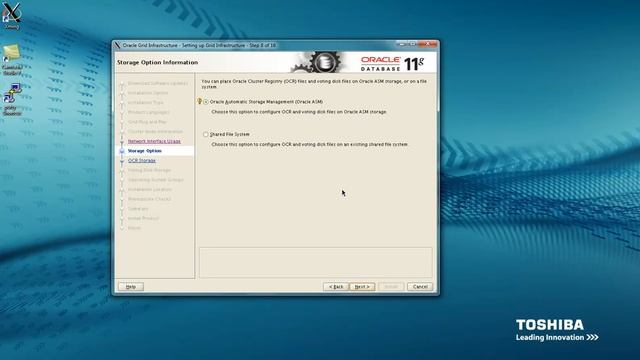Go back with the Back button
The height and width of the screenshot is (360, 640).
(336, 287)
